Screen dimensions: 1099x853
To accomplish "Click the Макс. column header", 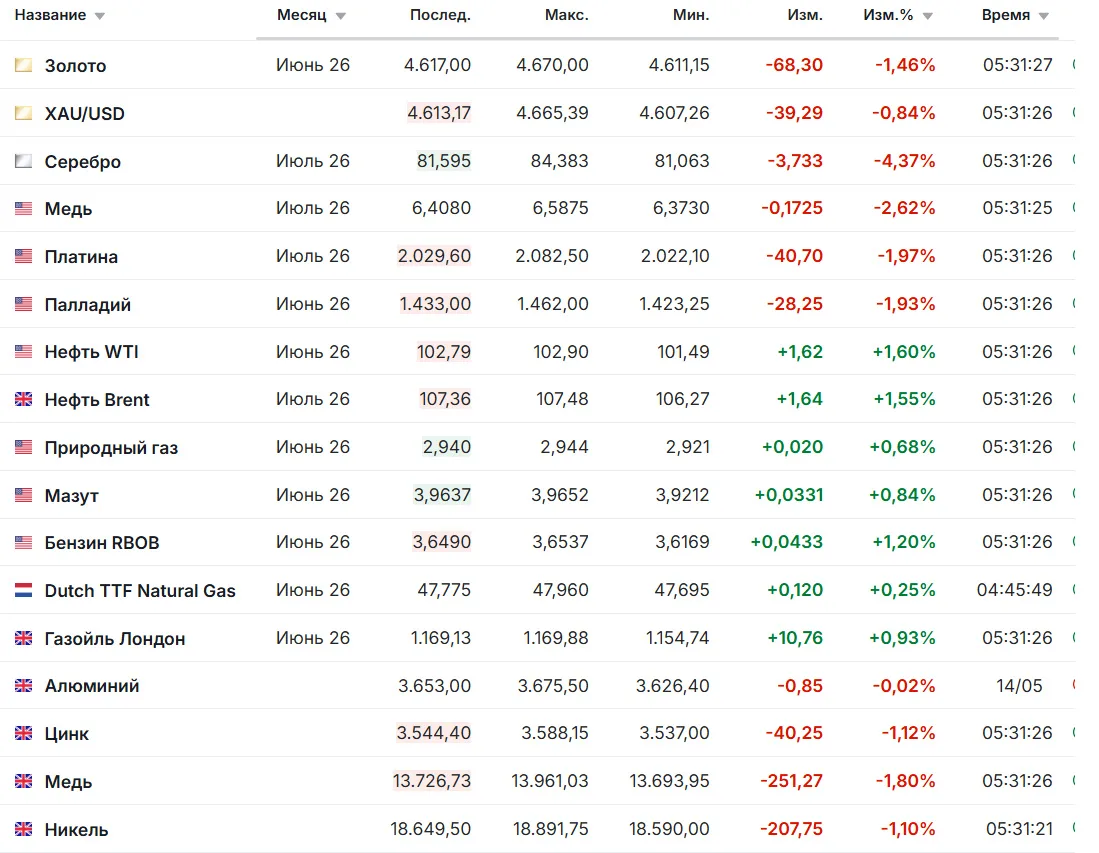I will 566,15.
